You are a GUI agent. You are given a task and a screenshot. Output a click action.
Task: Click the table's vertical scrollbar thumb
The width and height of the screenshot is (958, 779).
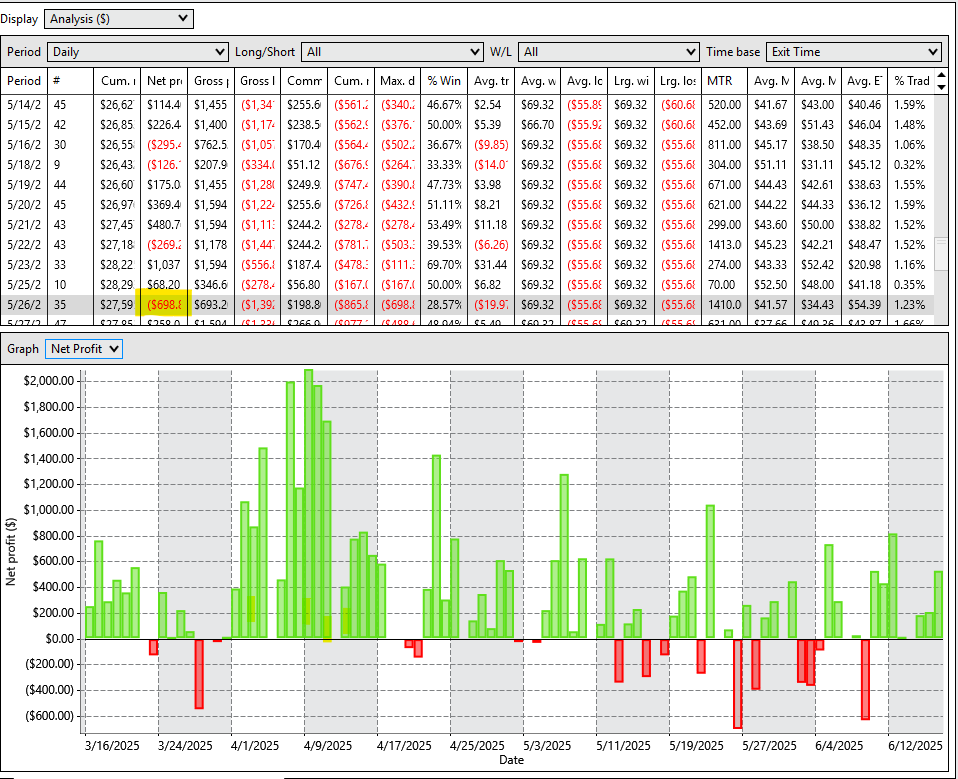[942, 254]
